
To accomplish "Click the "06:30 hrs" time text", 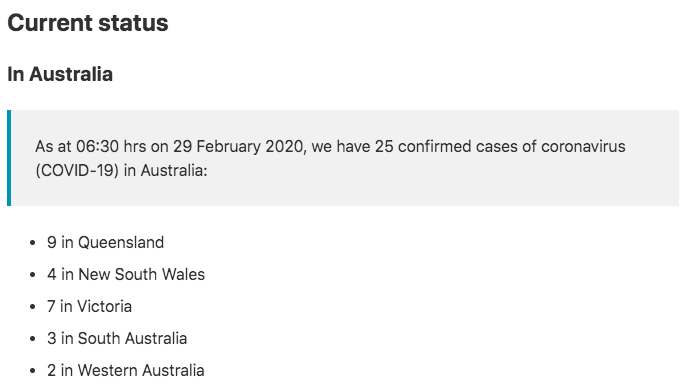I will coord(111,146).
